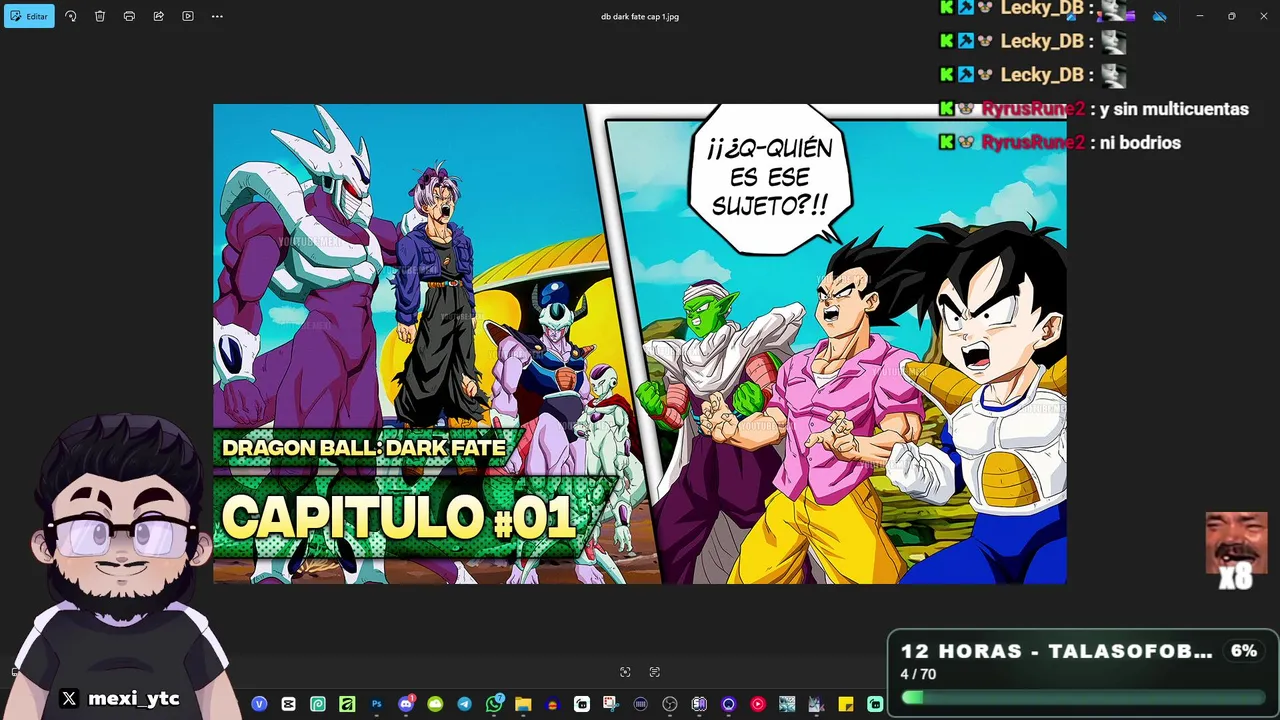Screen dimensions: 1280x720
Task: Click the scan text icon below image
Action: point(655,672)
